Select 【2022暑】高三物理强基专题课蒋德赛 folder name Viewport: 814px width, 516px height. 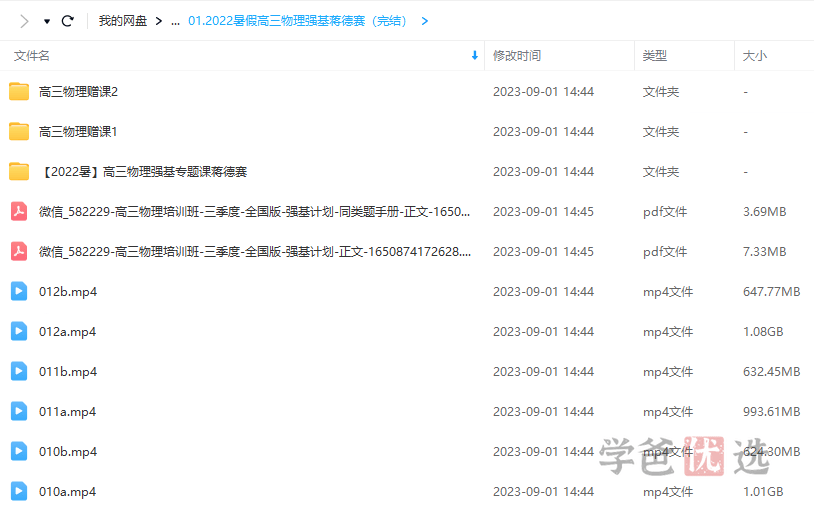143,172
